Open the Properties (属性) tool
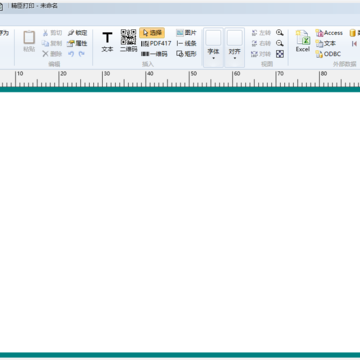The image size is (360, 360). pos(77,43)
